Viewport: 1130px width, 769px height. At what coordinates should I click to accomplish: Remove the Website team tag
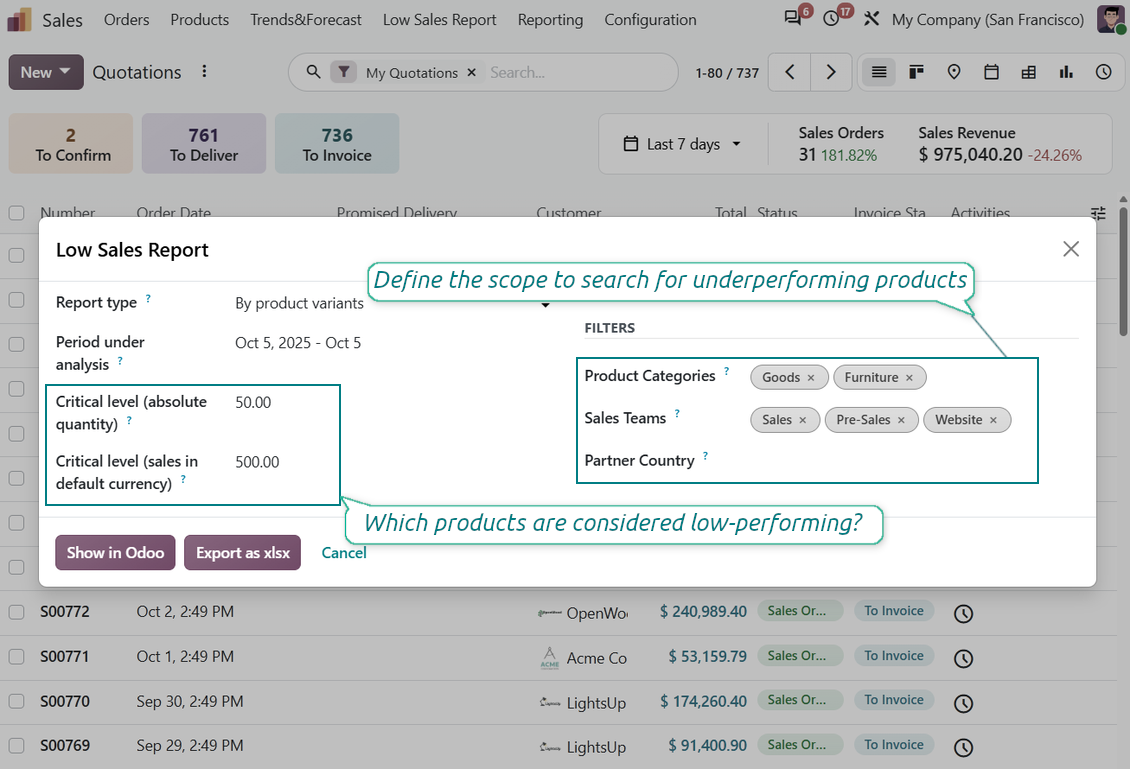coord(993,420)
